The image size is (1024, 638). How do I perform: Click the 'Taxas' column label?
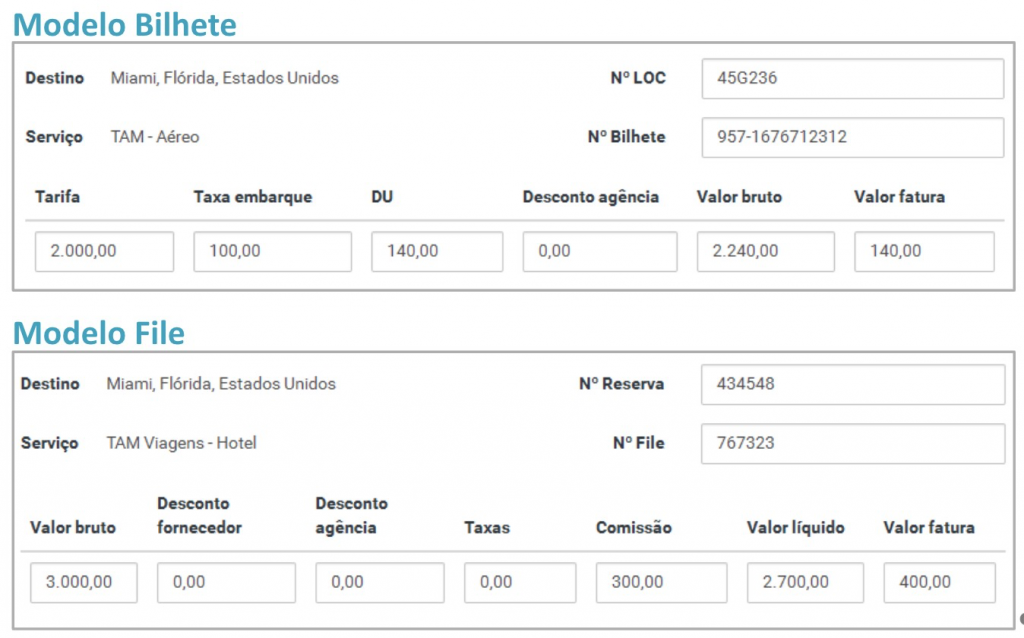click(x=487, y=528)
